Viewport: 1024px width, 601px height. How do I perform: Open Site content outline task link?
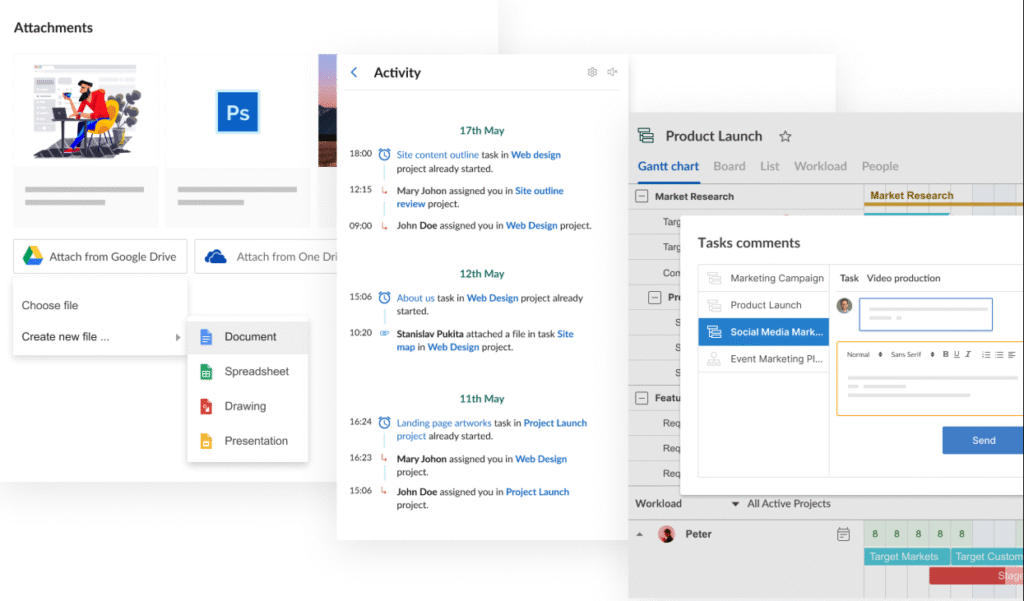437,155
